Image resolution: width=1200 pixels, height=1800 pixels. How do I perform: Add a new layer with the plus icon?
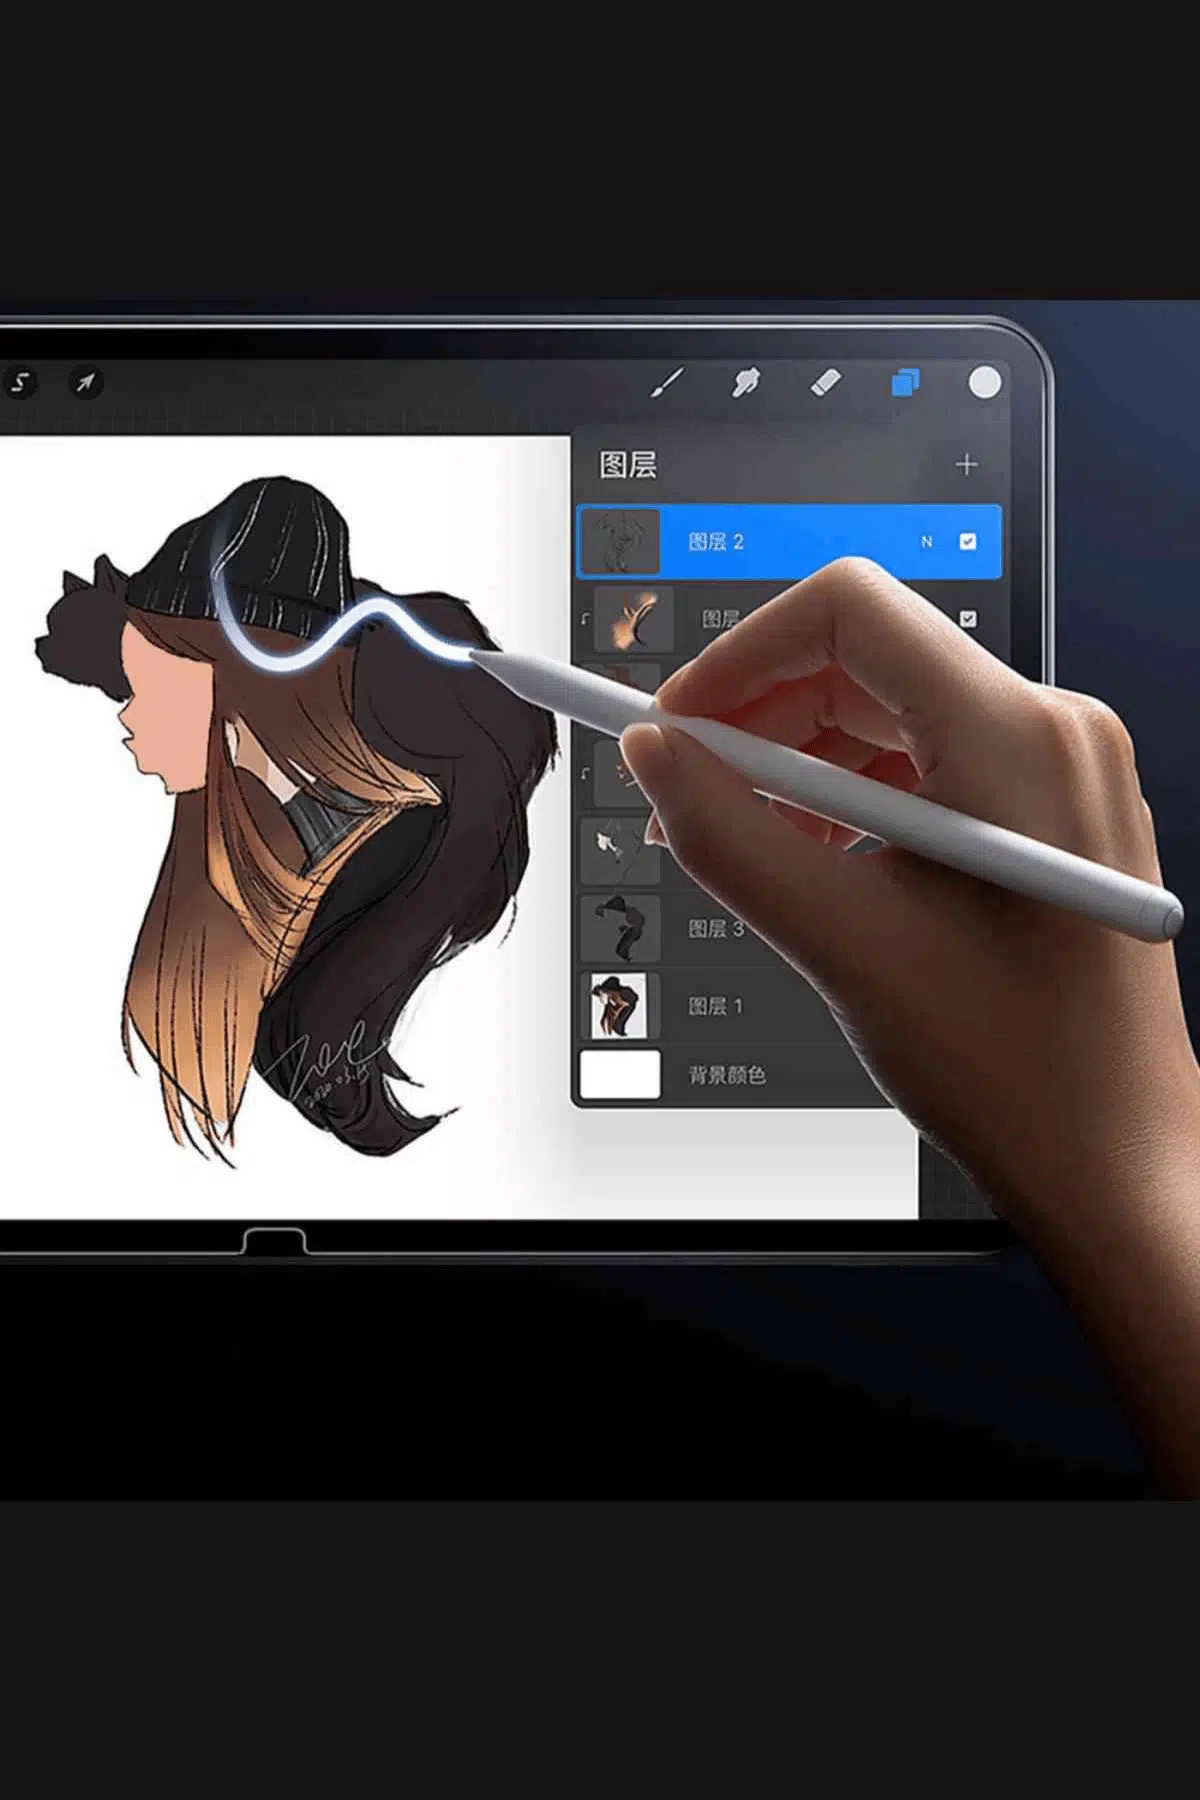(966, 465)
